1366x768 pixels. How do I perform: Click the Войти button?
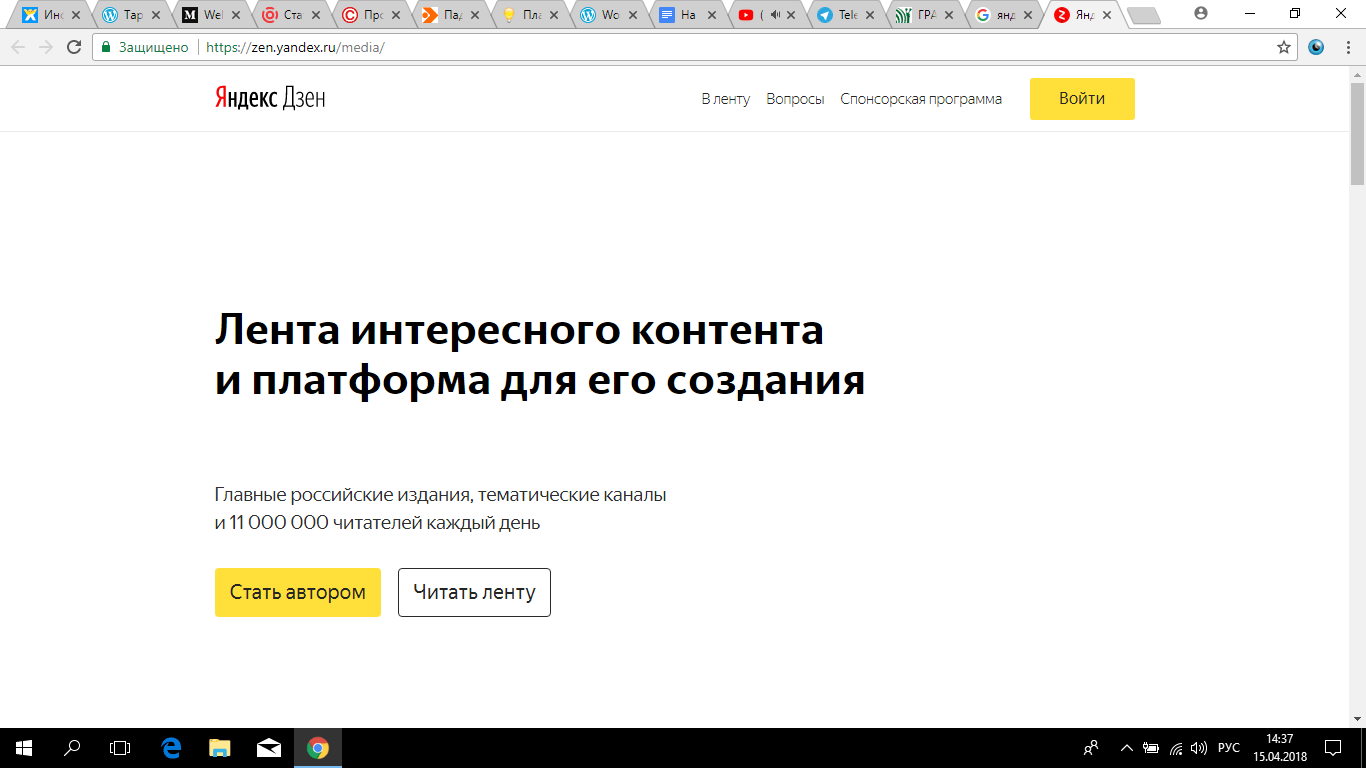coord(1082,99)
